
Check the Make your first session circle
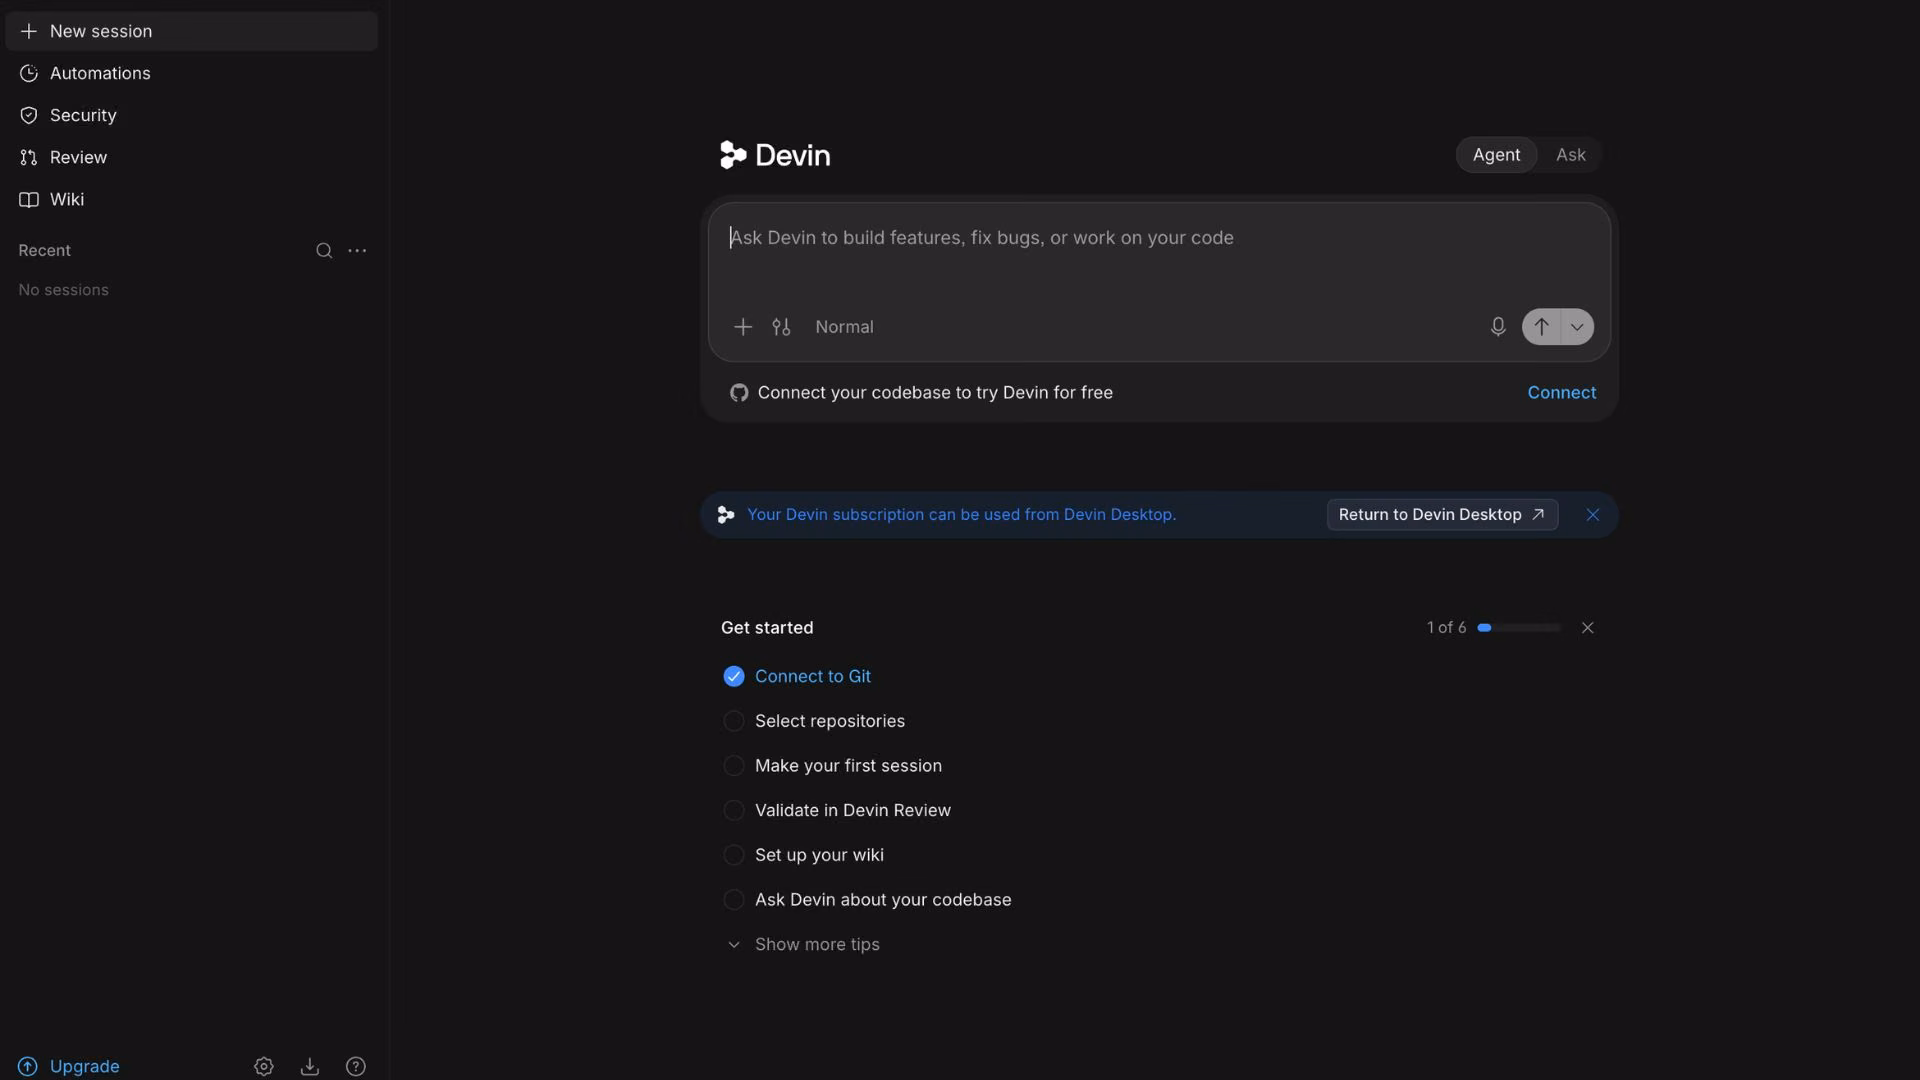pos(734,766)
